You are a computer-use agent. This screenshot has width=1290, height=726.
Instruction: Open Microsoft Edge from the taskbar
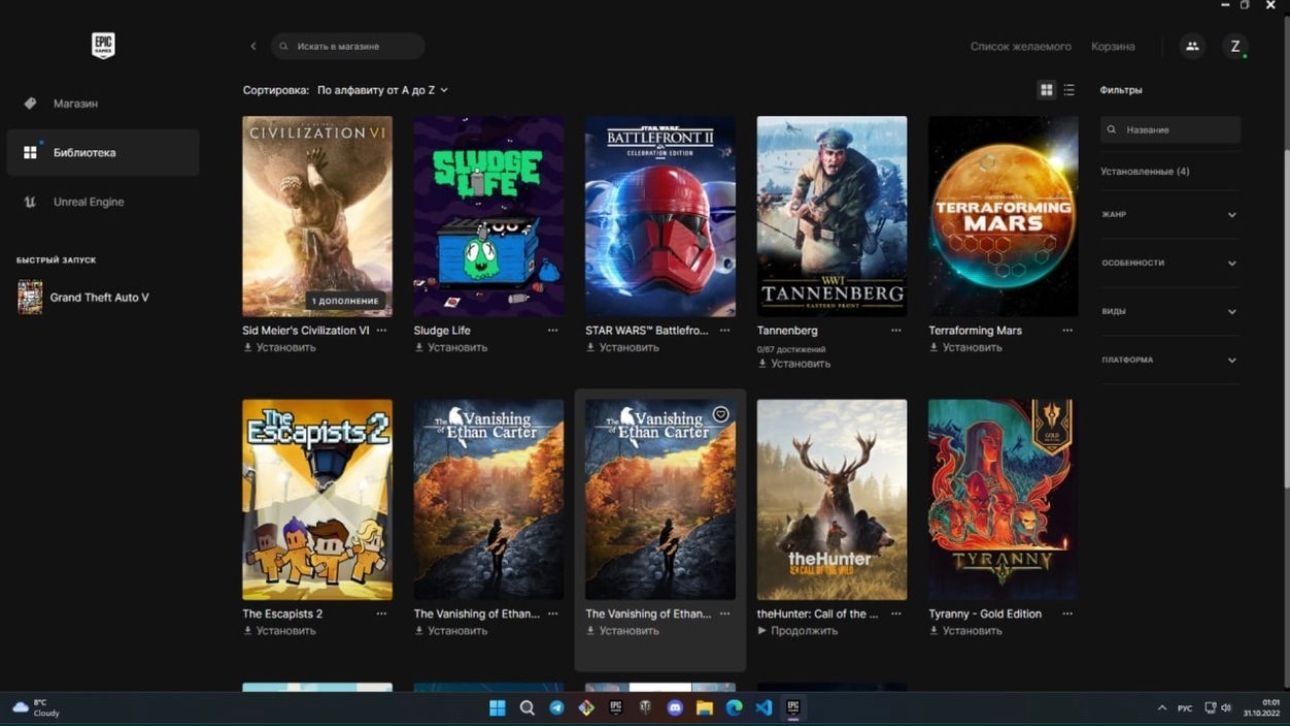(734, 708)
